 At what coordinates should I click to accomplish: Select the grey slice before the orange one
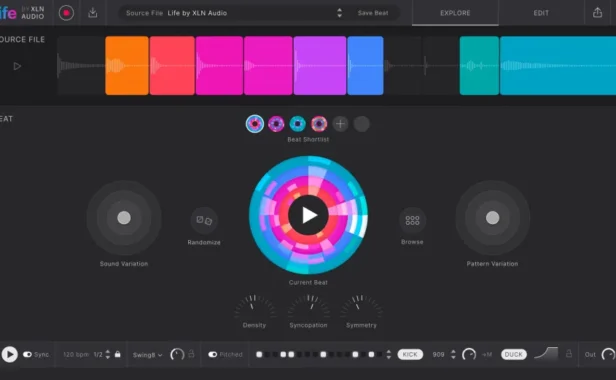(81, 65)
